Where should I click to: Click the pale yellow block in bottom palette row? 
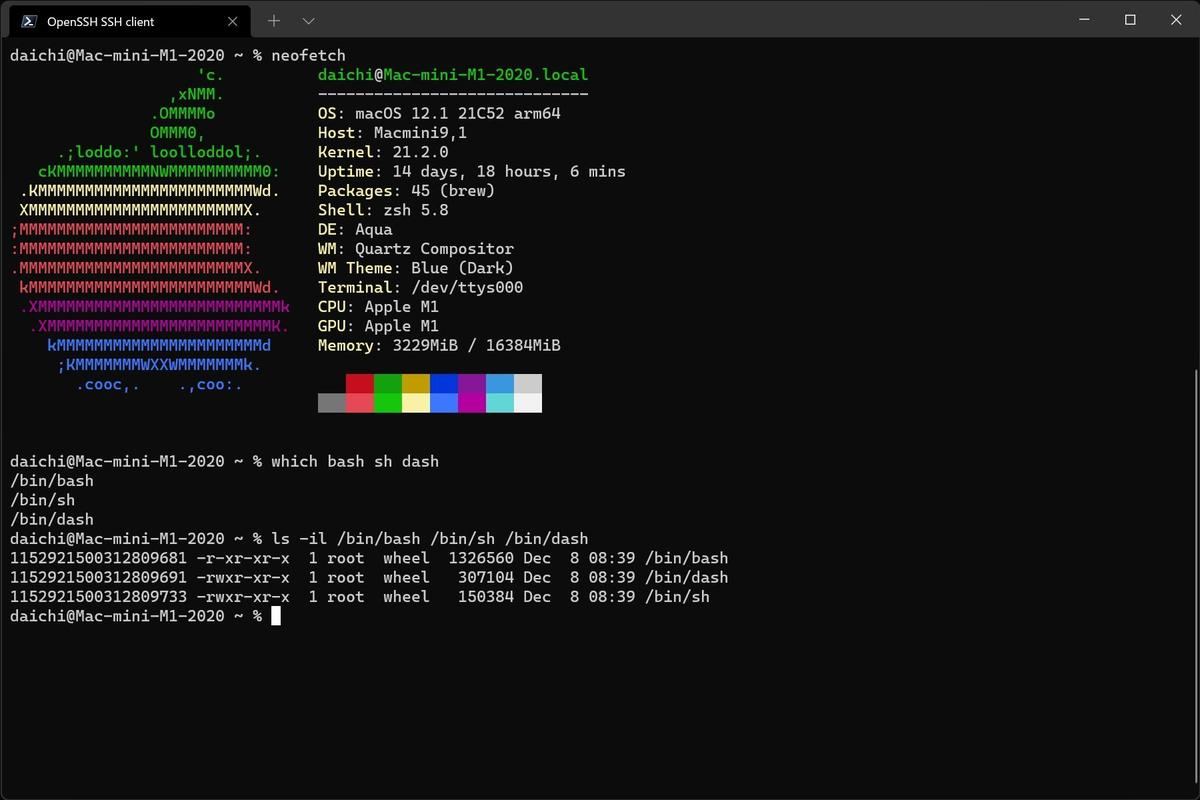(x=416, y=403)
